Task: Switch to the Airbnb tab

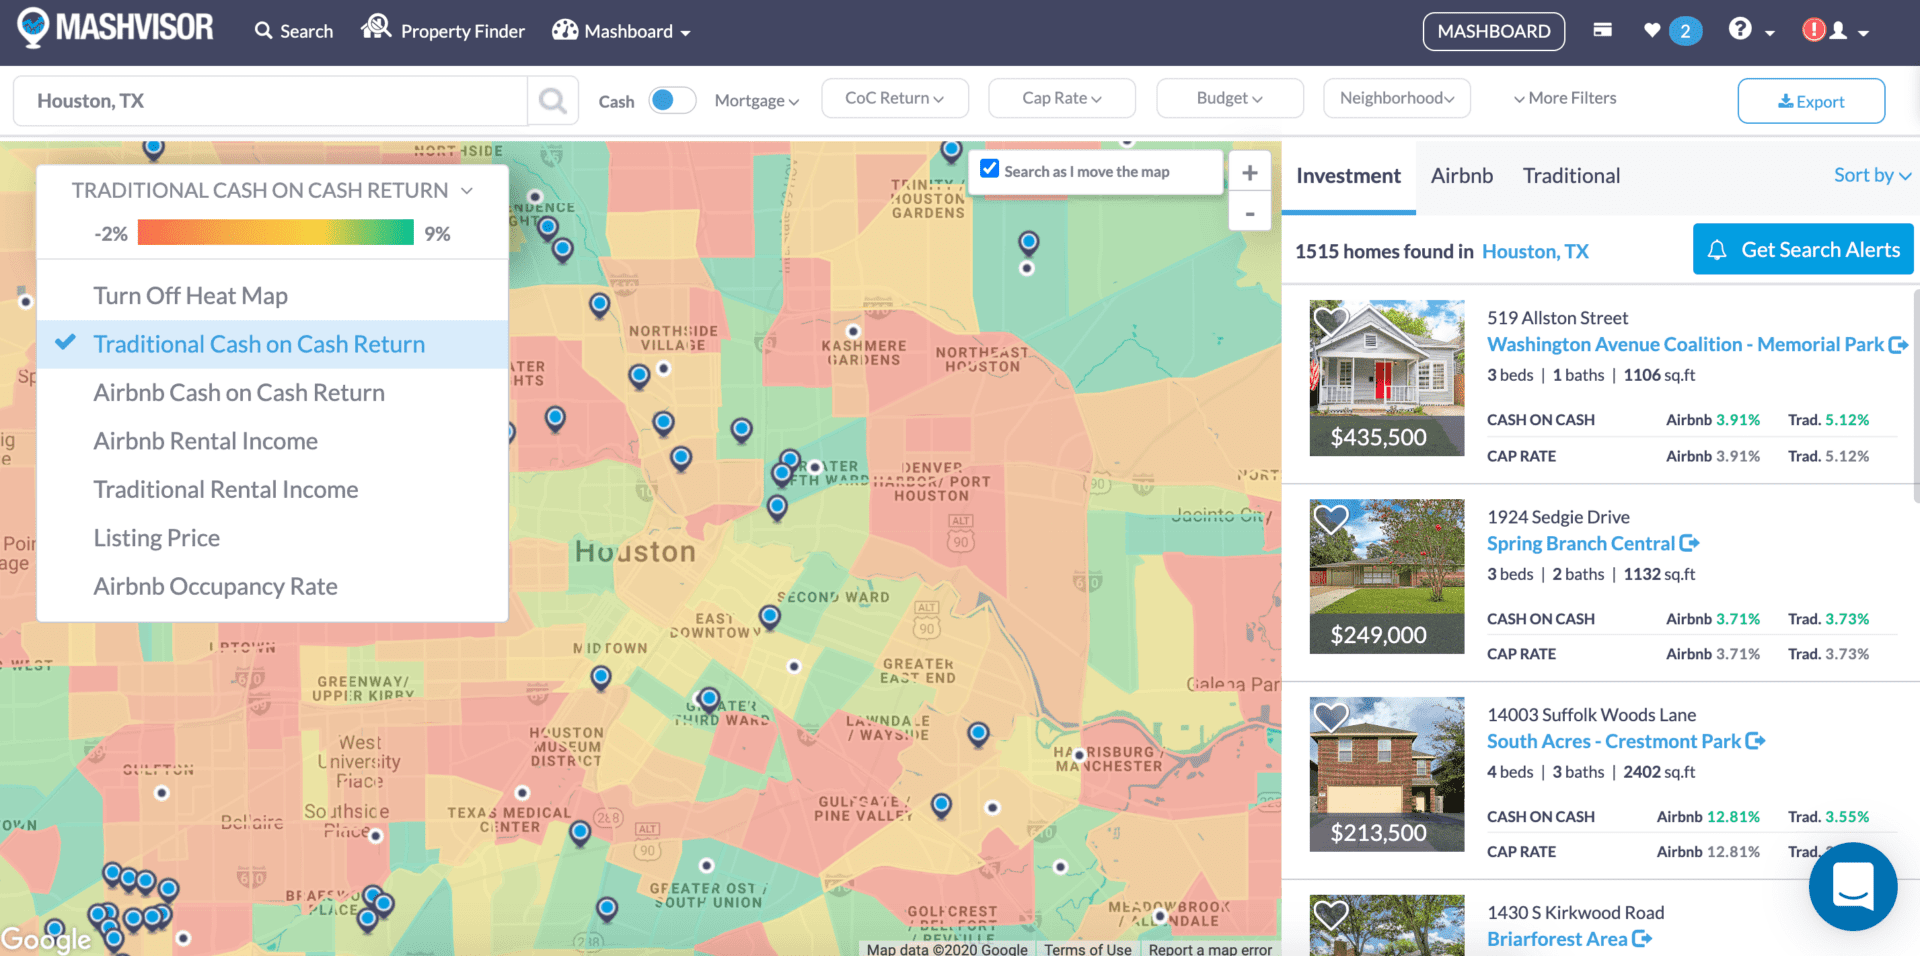Action: click(x=1461, y=176)
